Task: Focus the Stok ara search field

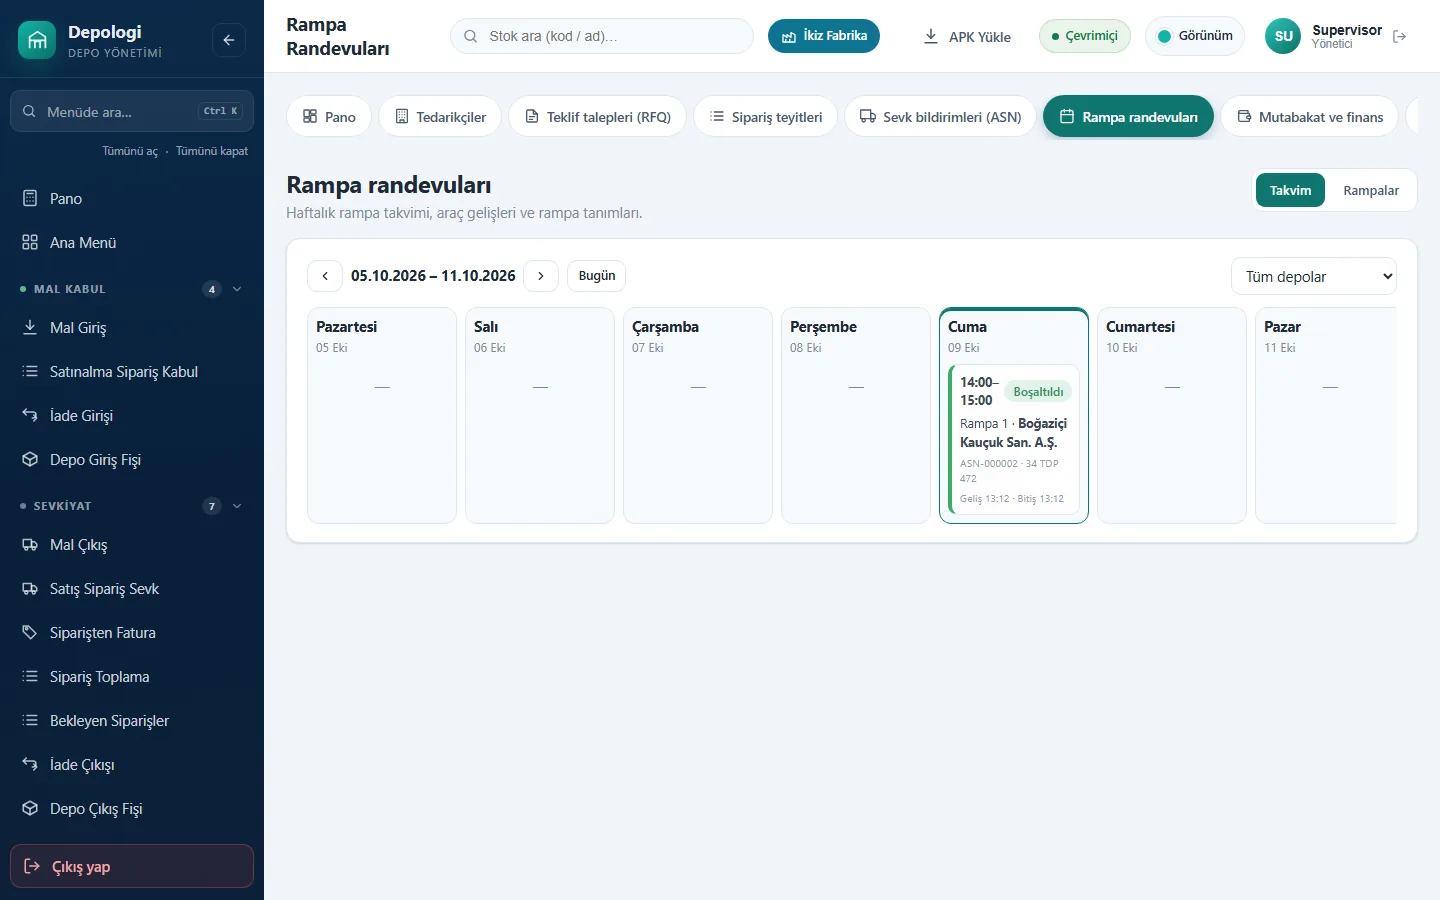Action: click(602, 36)
